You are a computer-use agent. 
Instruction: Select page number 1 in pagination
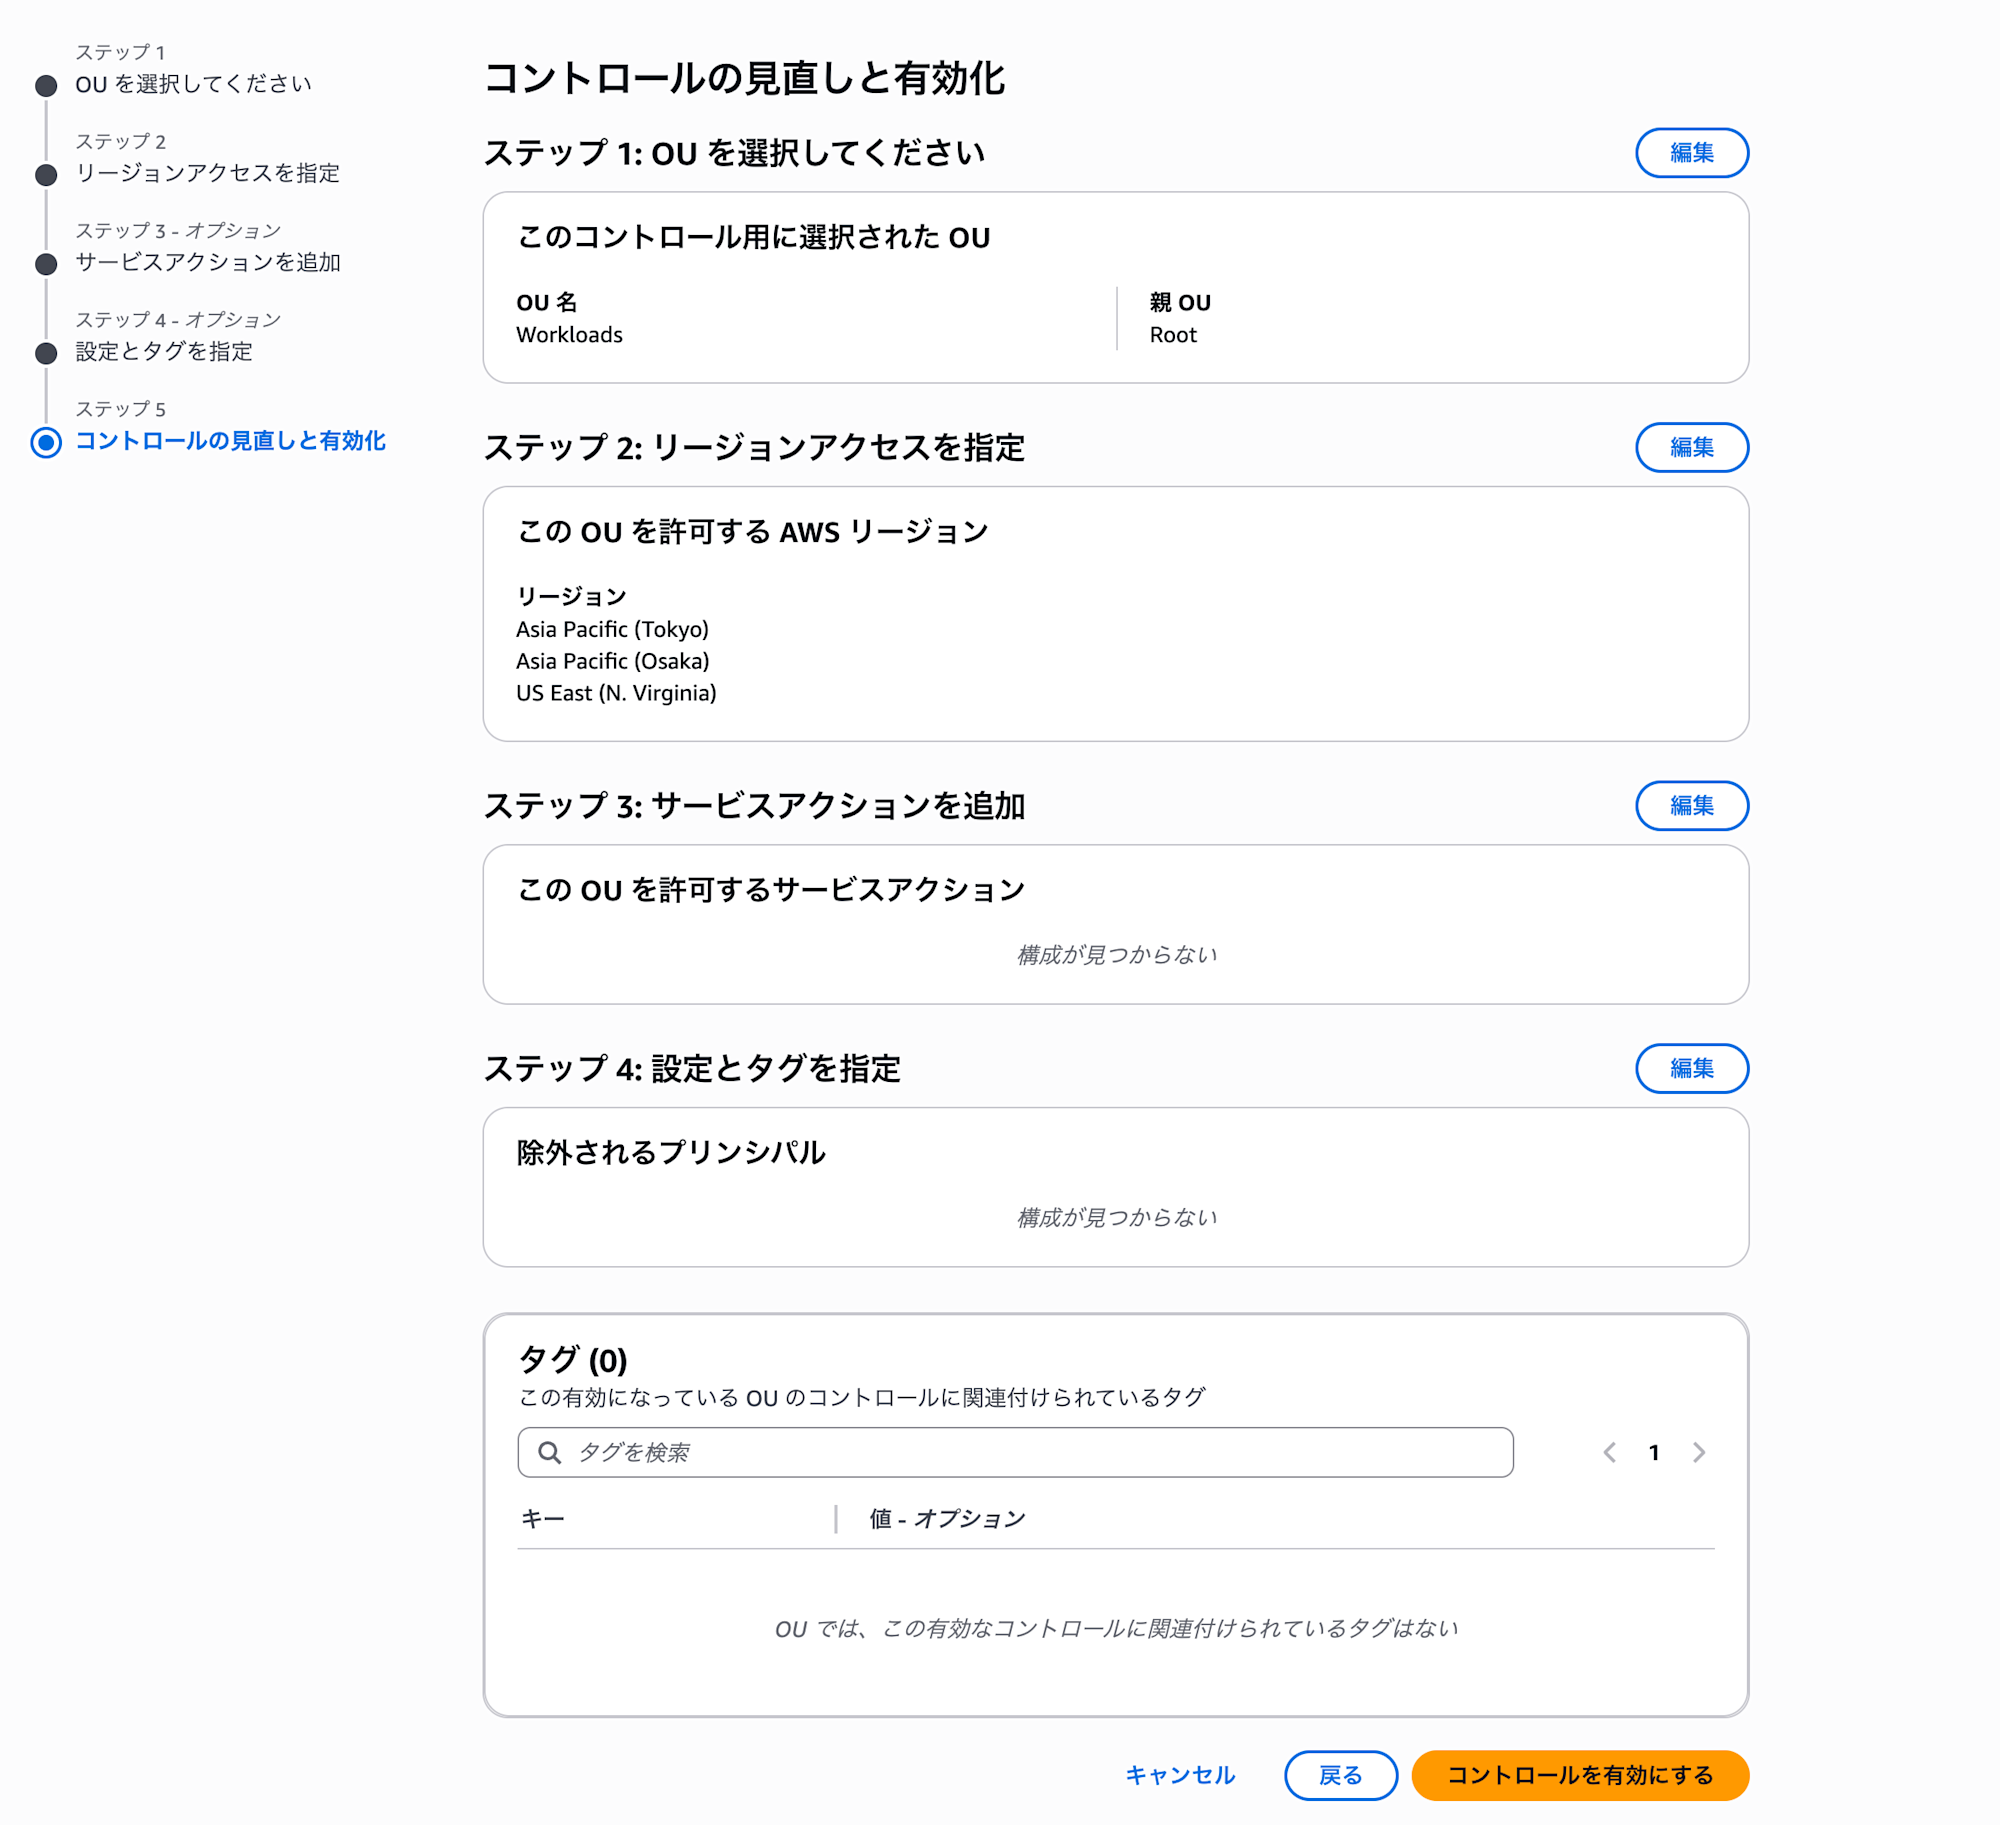tap(1654, 1452)
